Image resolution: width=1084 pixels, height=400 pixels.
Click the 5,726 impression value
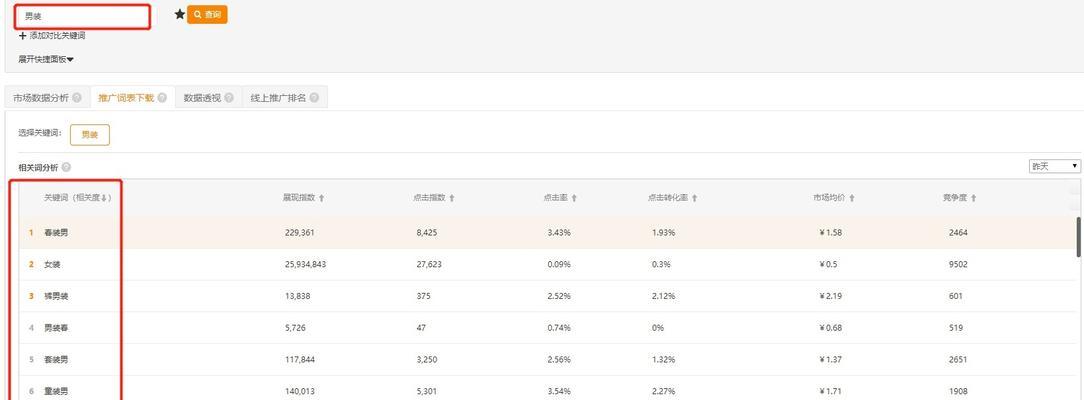(x=295, y=328)
